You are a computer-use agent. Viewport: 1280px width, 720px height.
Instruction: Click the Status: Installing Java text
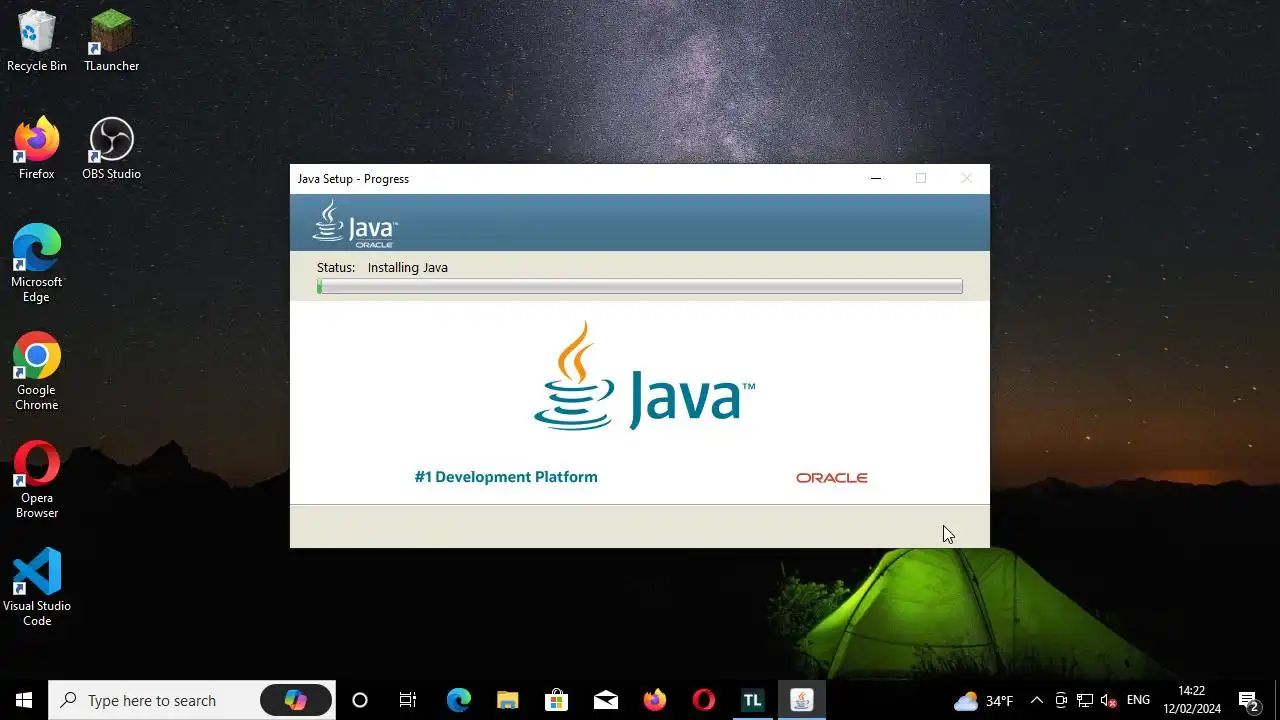coord(382,267)
